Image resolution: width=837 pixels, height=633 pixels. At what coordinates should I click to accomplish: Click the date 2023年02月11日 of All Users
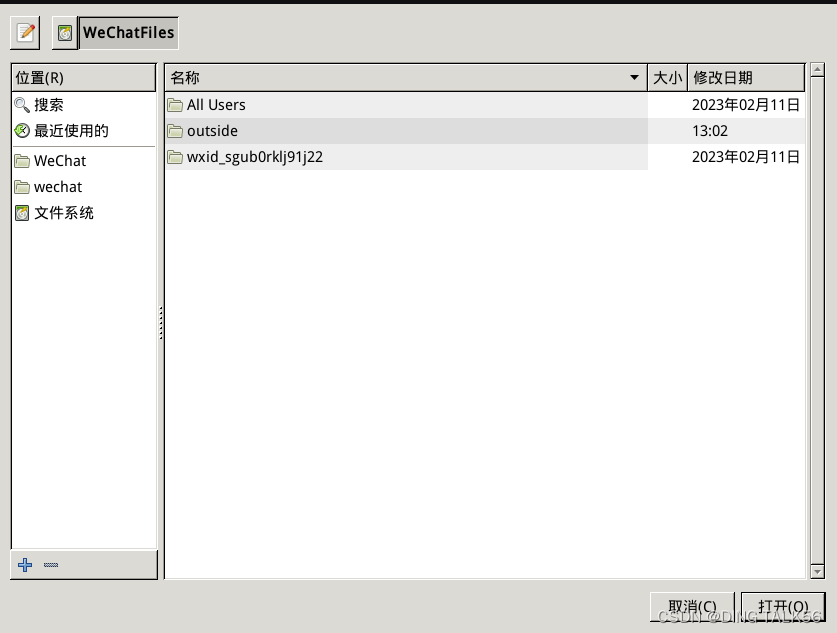coord(746,105)
